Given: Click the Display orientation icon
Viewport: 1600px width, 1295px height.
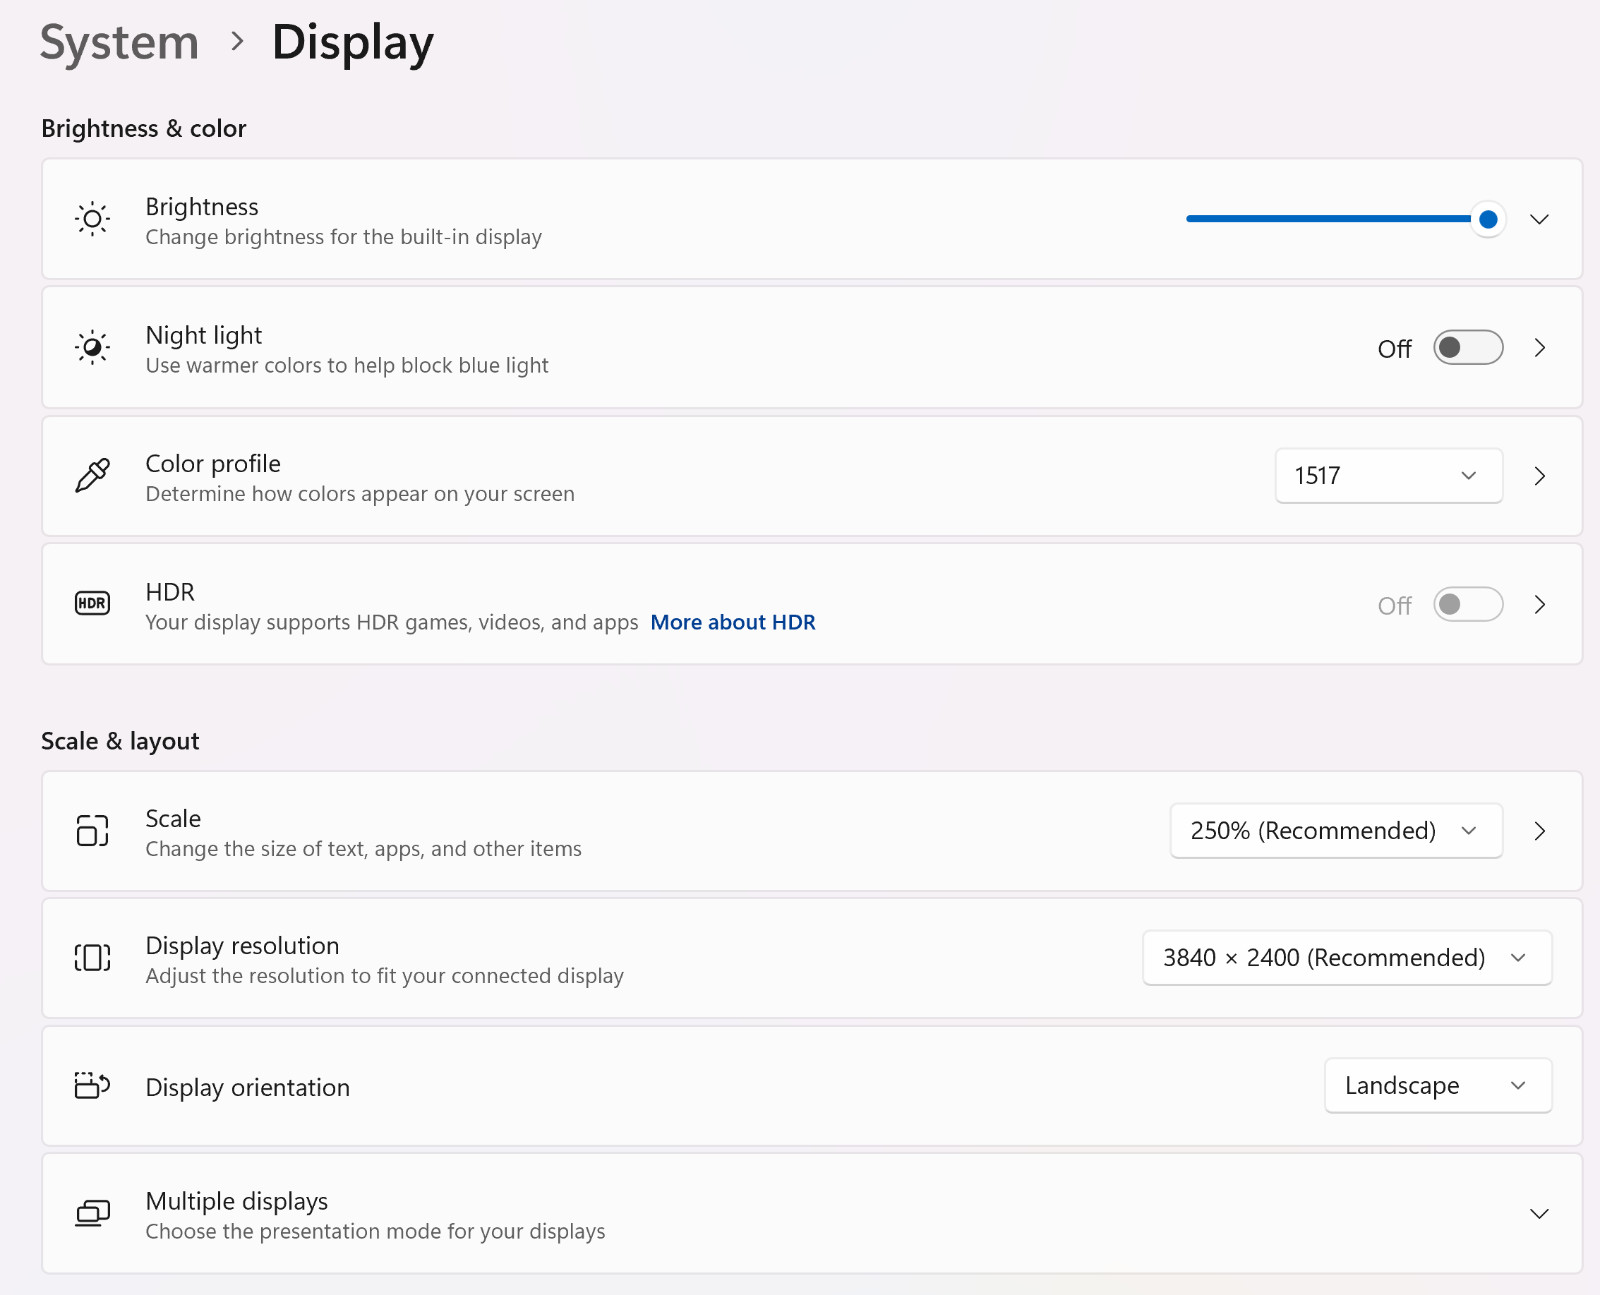Looking at the screenshot, I should click(x=92, y=1085).
